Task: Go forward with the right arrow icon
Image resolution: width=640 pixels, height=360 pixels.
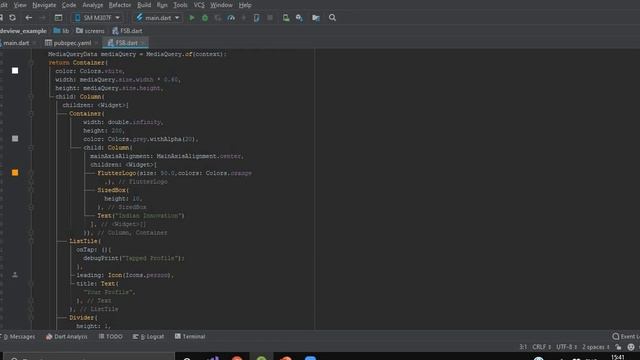Action: coord(42,18)
